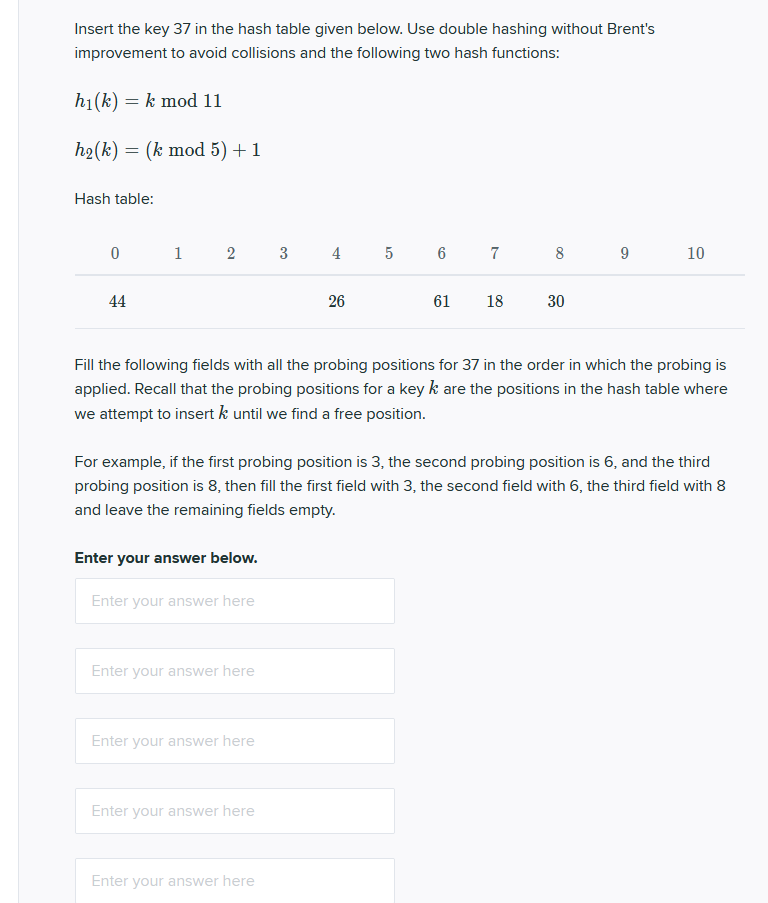Viewport: 768px width, 903px height.
Task: Click column header 10 in the table
Action: [x=695, y=253]
